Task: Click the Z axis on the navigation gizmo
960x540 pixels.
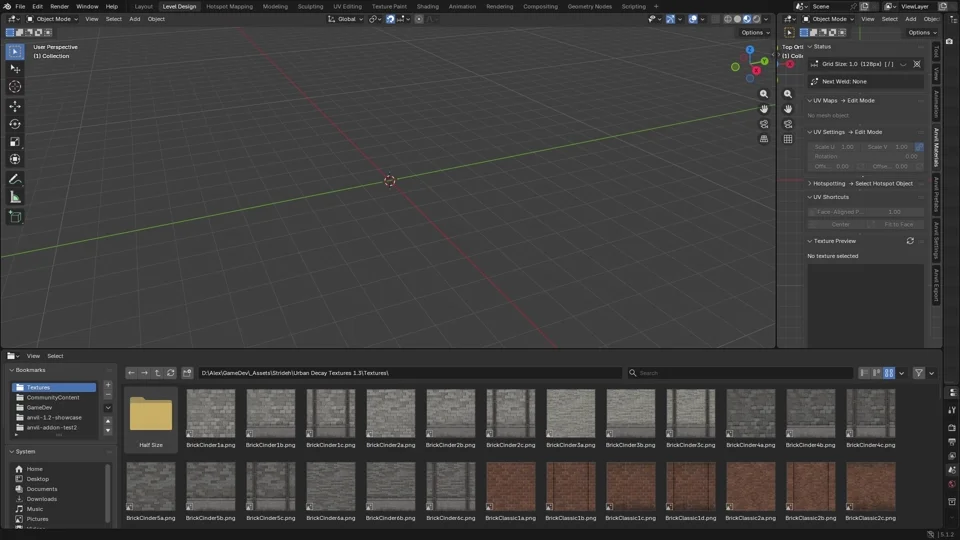Action: (x=749, y=50)
